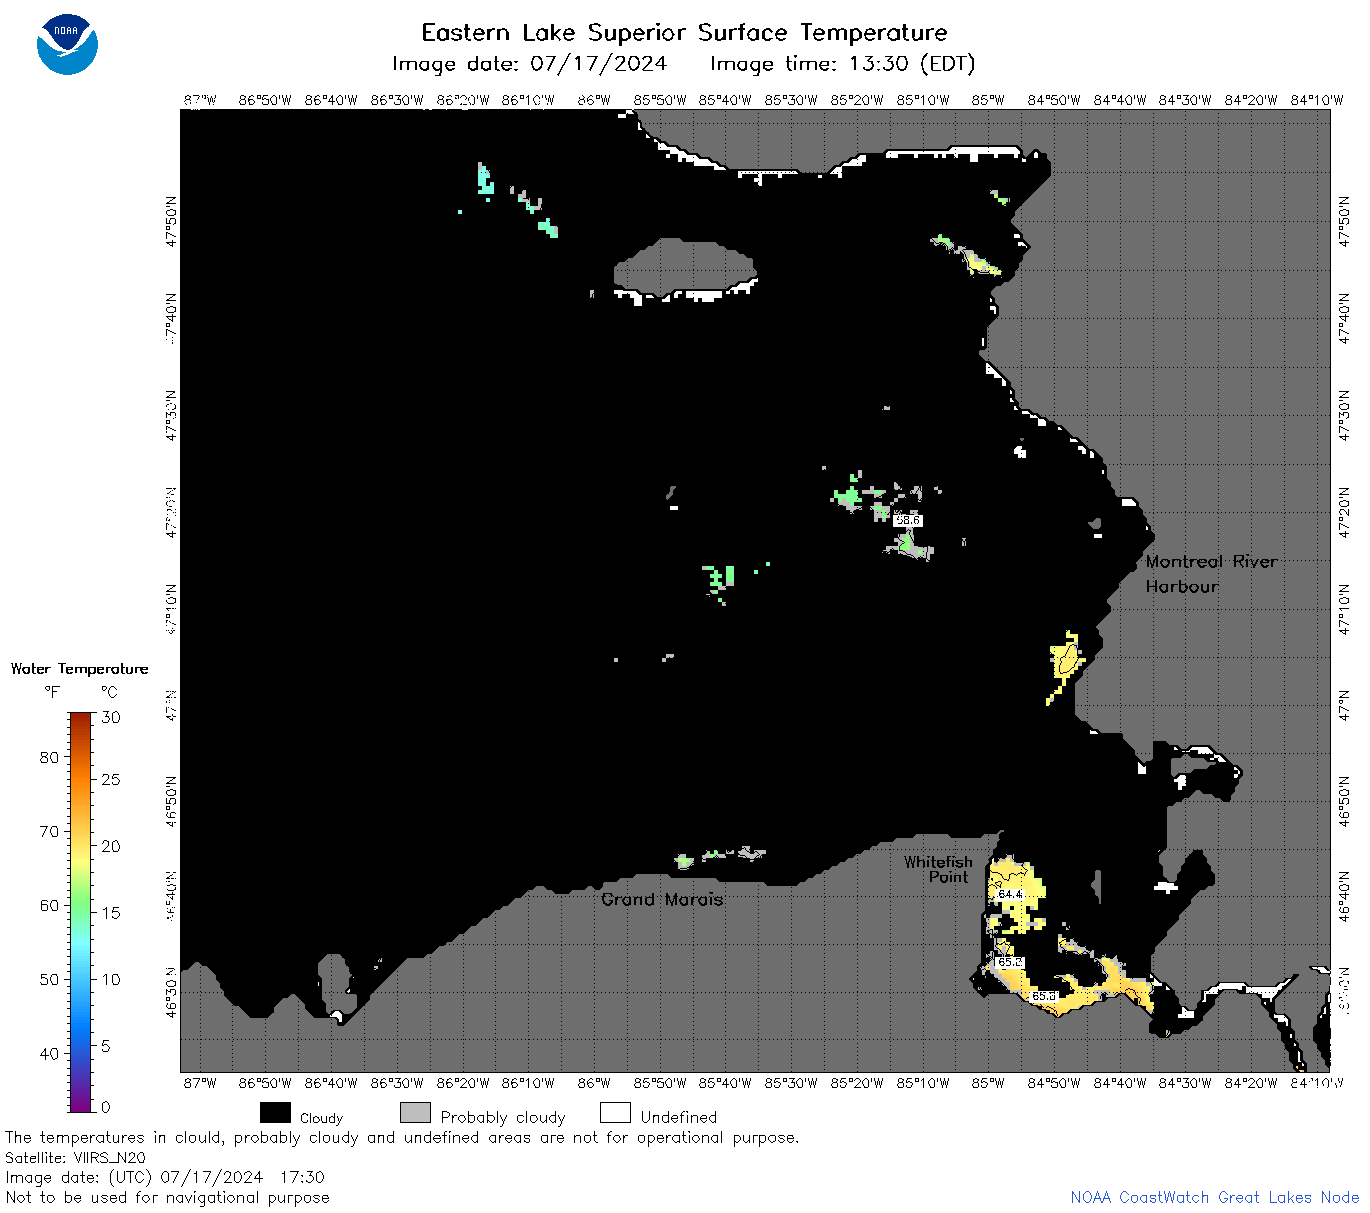Click the 46°50'N label on the left axis
1370x1213 pixels.
coord(171,801)
